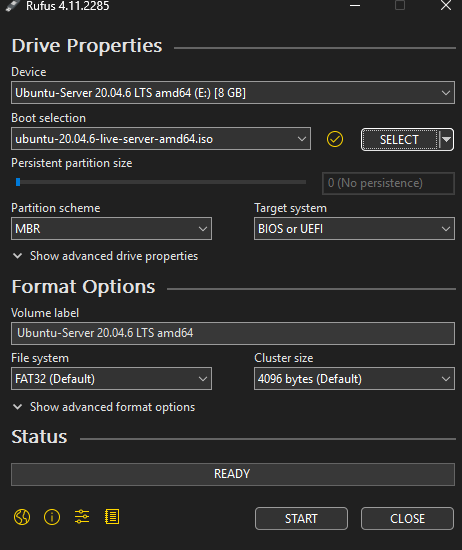Click the Boot selection label

pyautogui.click(x=48, y=118)
